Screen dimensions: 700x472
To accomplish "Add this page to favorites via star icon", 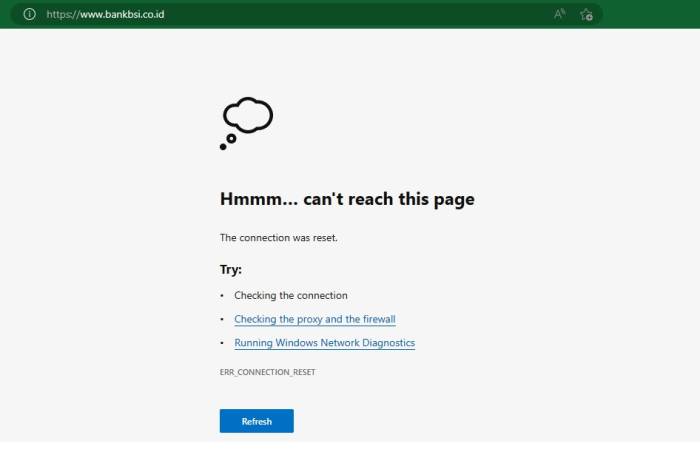I will (587, 14).
